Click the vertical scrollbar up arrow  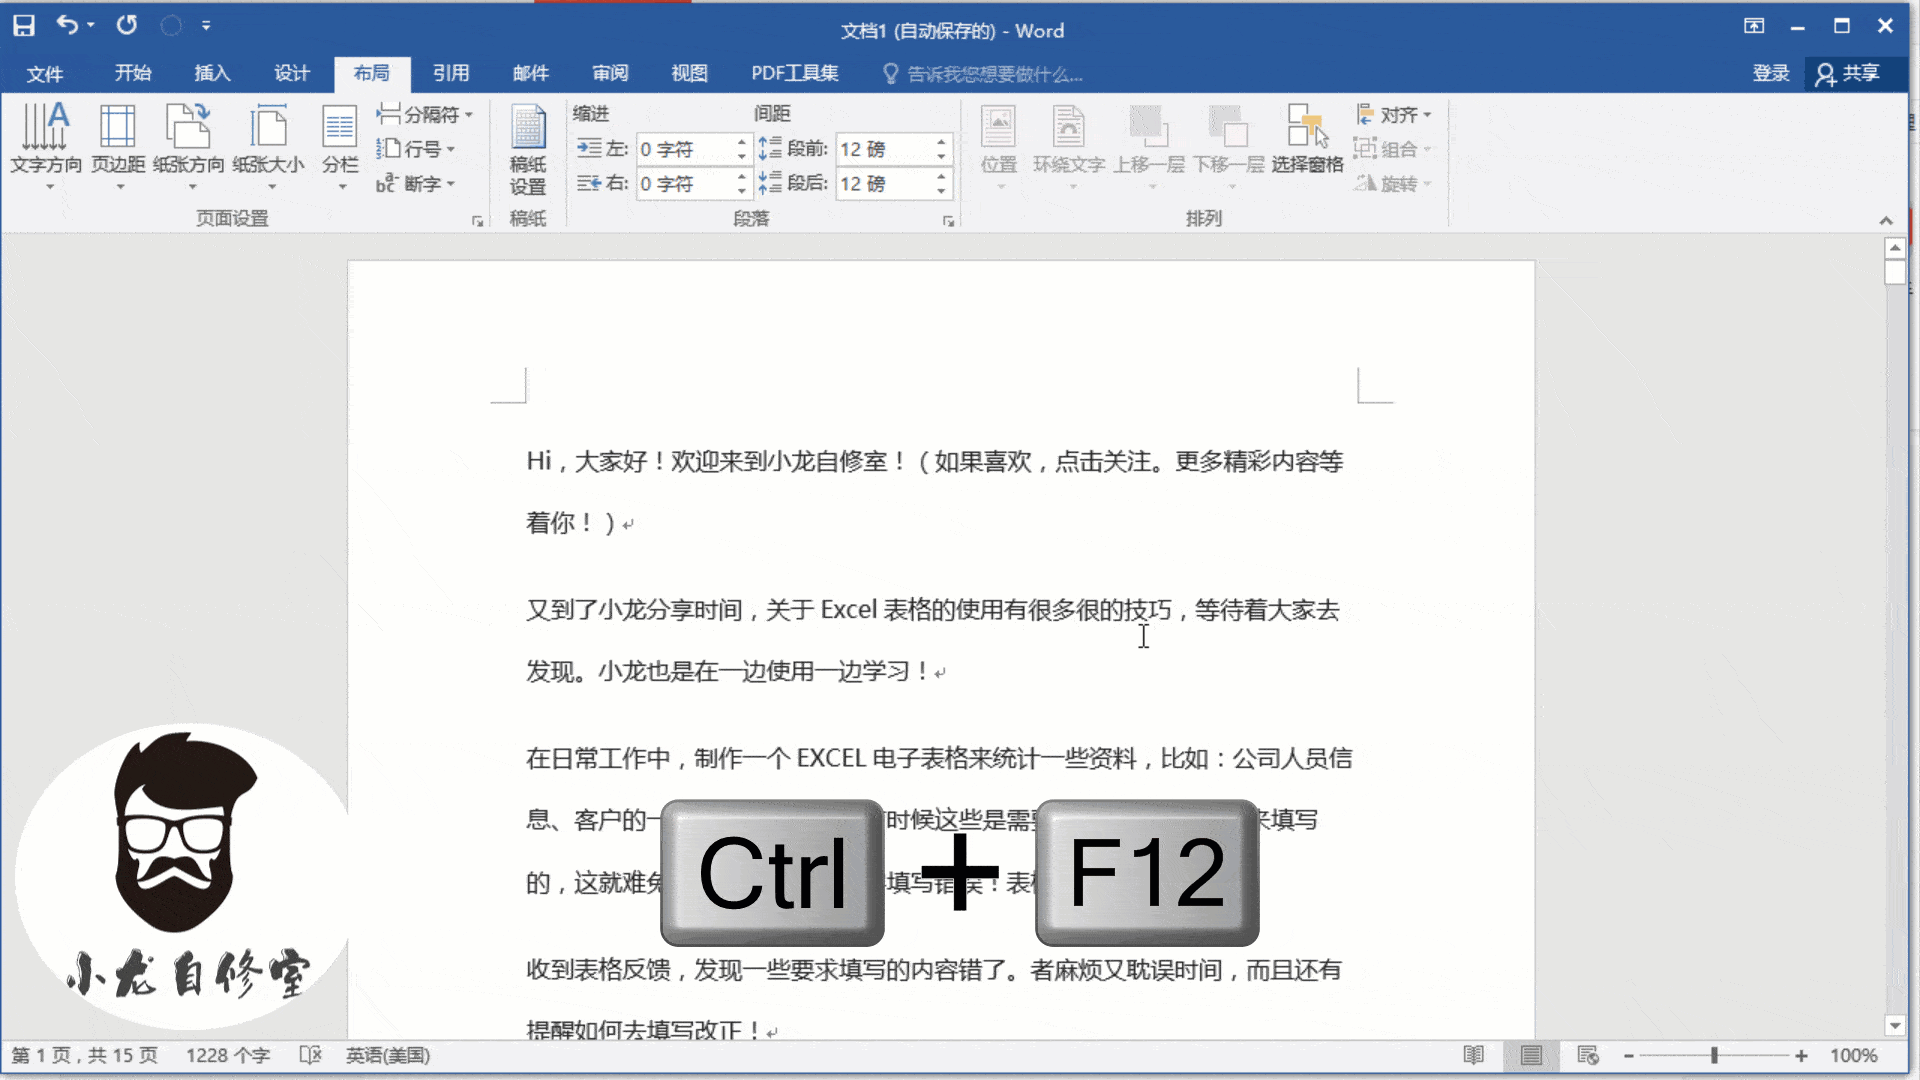point(1895,248)
